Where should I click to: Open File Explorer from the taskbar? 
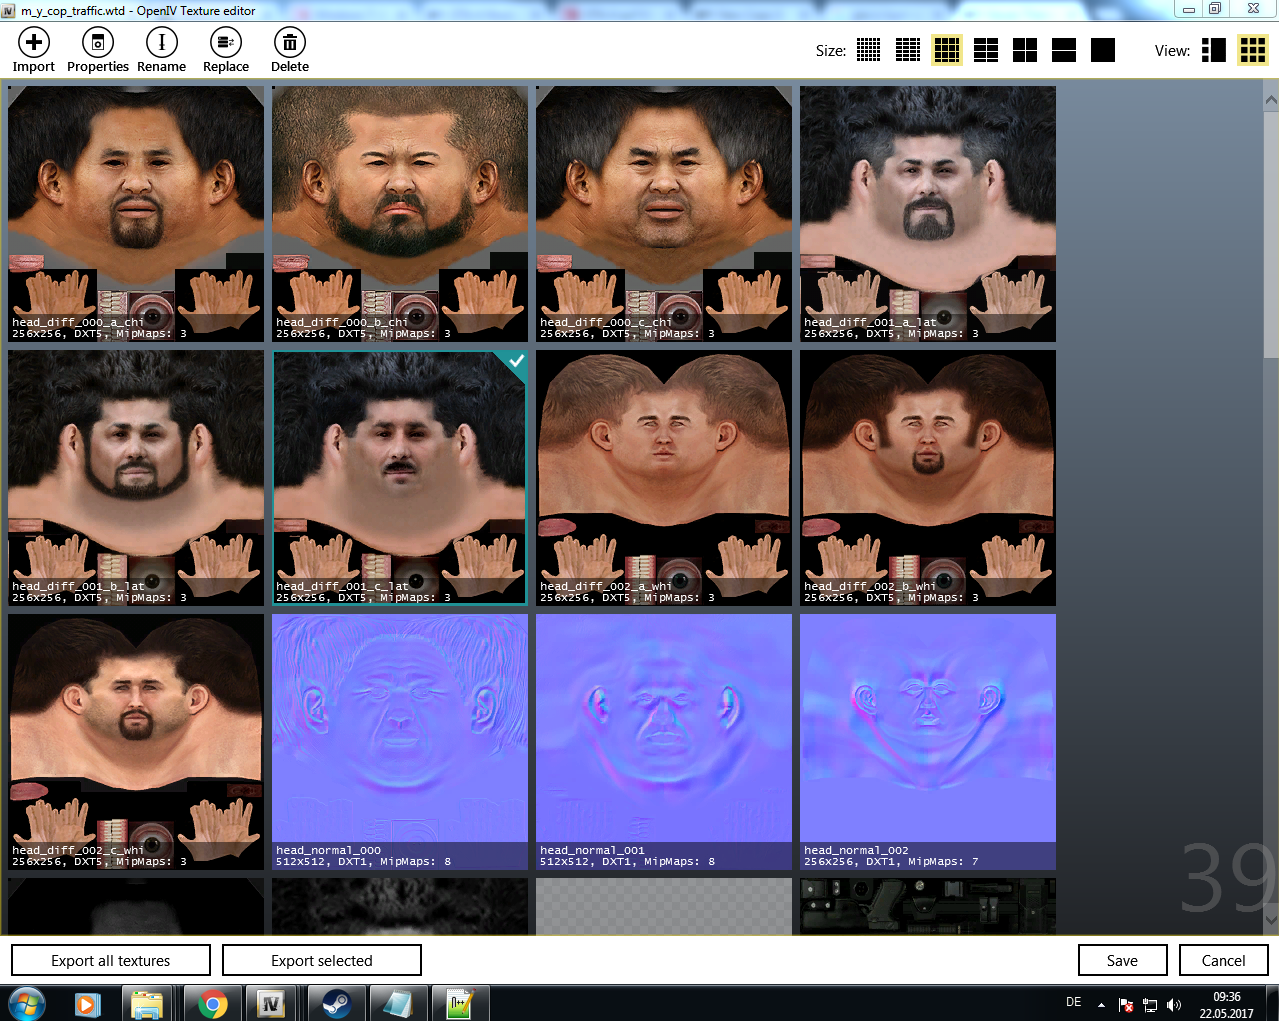[148, 1003]
